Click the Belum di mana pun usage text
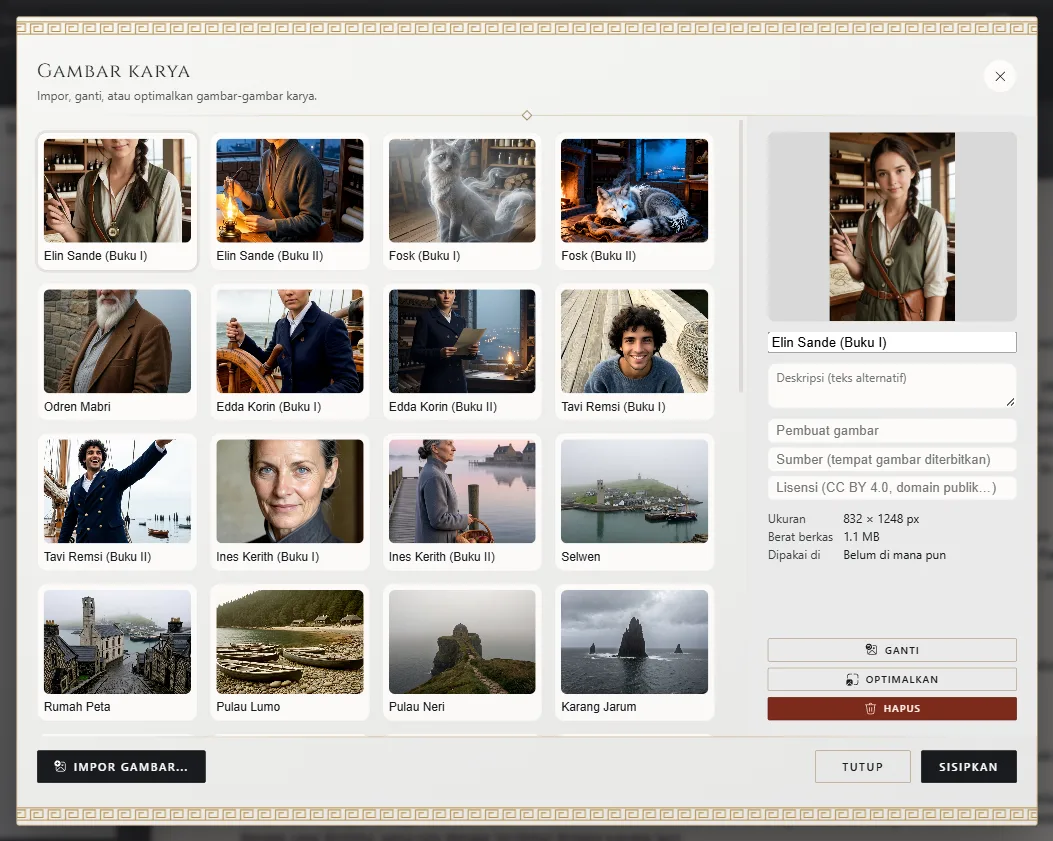Viewport: 1053px width, 841px height. pyautogui.click(x=895, y=555)
